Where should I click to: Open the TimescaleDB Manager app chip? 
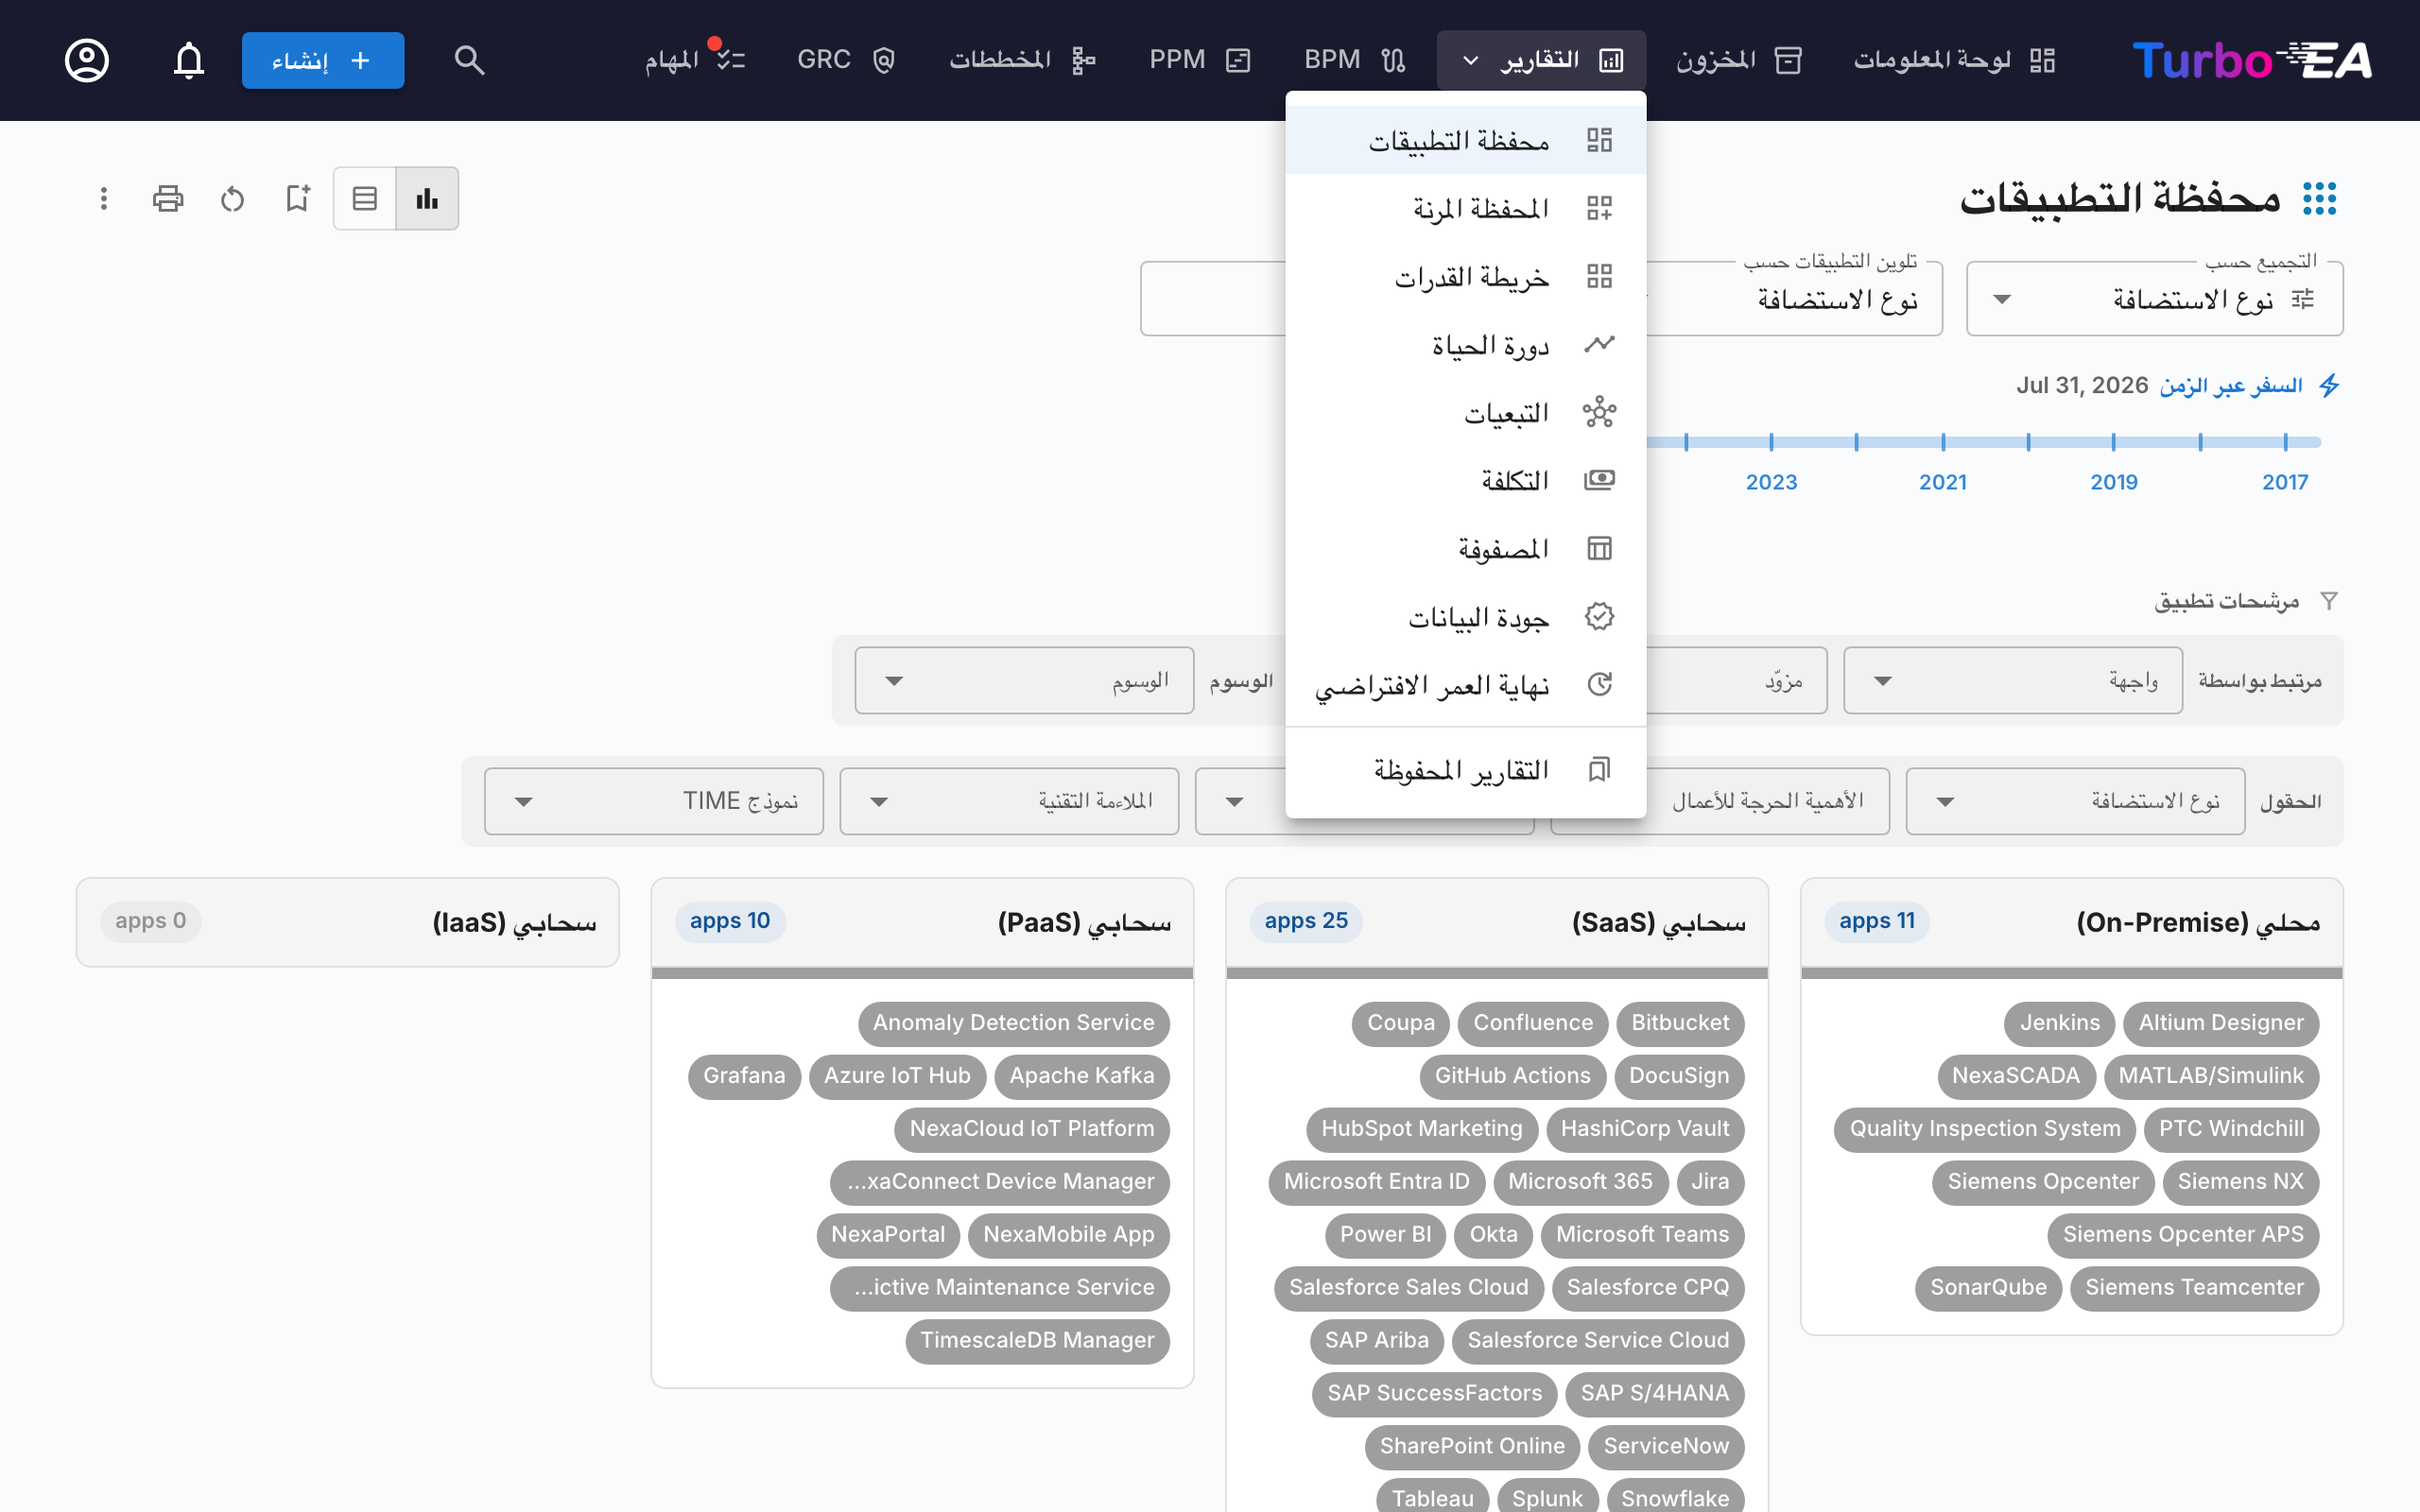tap(1037, 1340)
